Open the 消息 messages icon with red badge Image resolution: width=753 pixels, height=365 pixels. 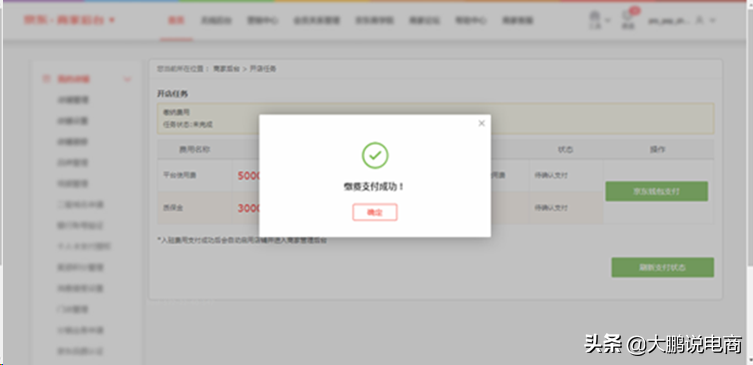(x=628, y=20)
